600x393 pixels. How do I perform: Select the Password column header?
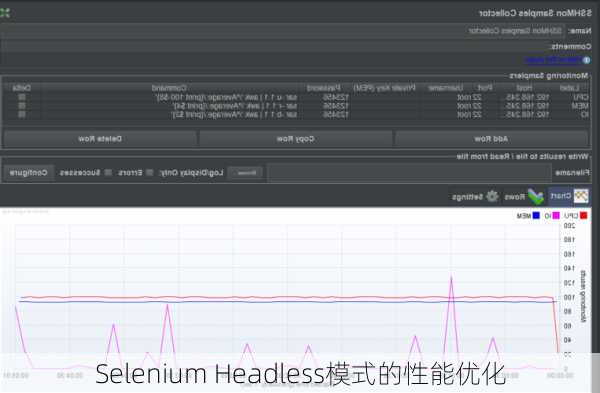(x=324, y=88)
